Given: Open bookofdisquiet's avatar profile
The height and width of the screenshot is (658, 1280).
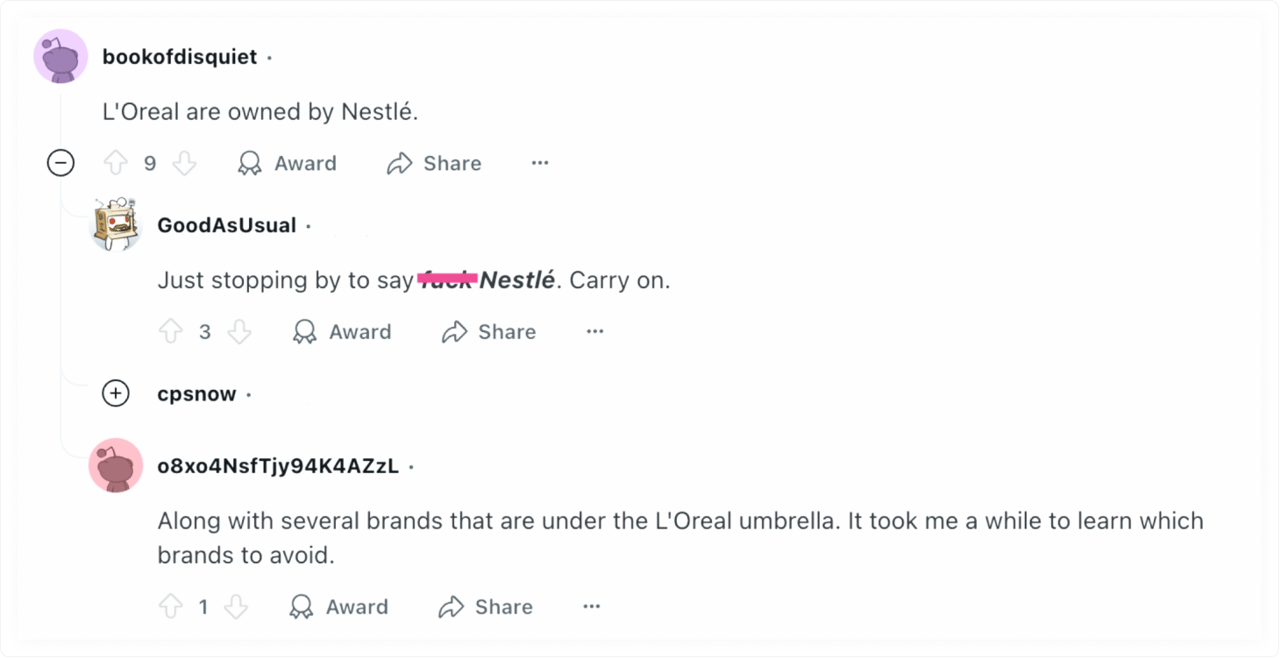Looking at the screenshot, I should coord(61,57).
